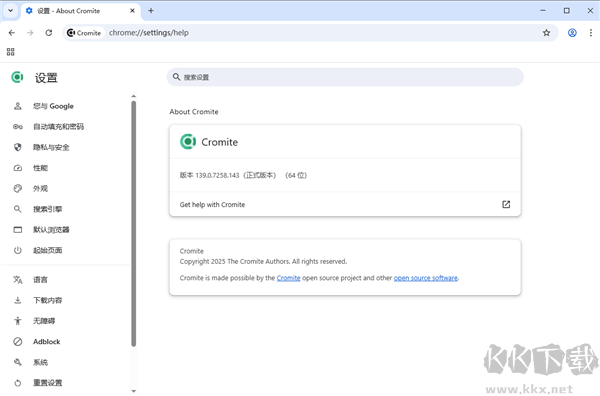Click the sidebar scroll up arrow

pos(134,96)
